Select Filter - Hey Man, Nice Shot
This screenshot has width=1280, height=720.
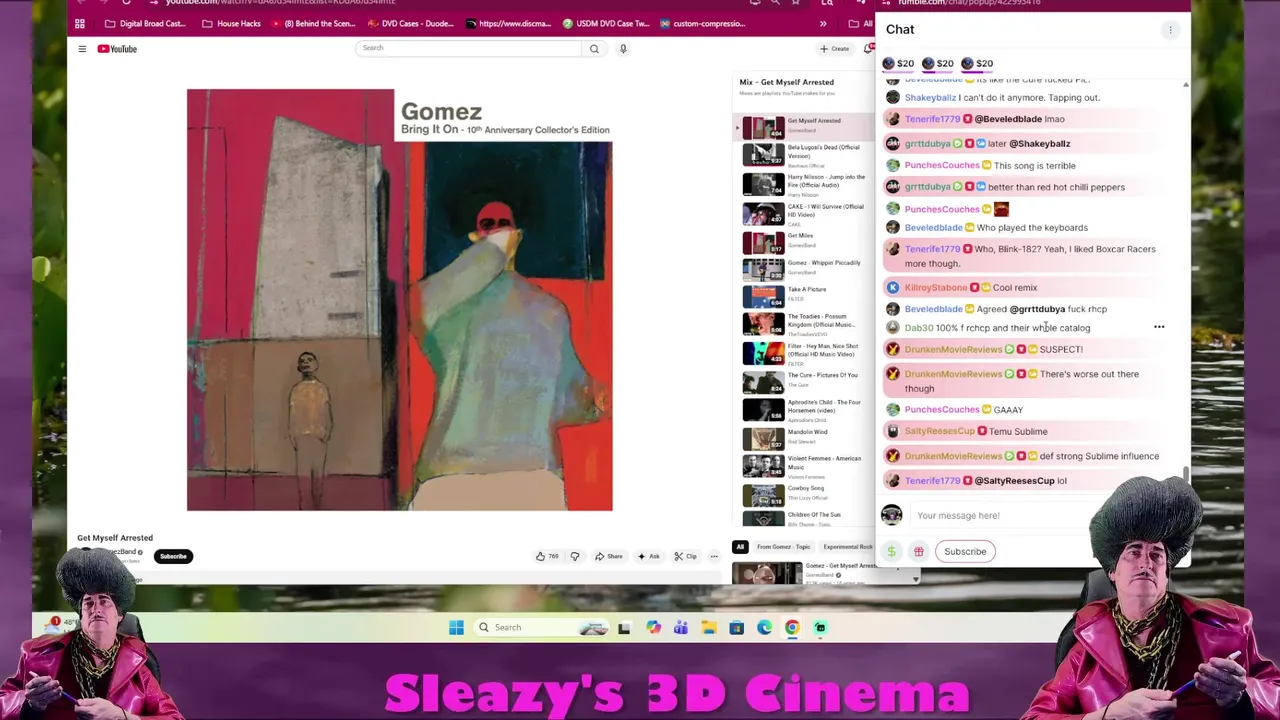point(805,353)
